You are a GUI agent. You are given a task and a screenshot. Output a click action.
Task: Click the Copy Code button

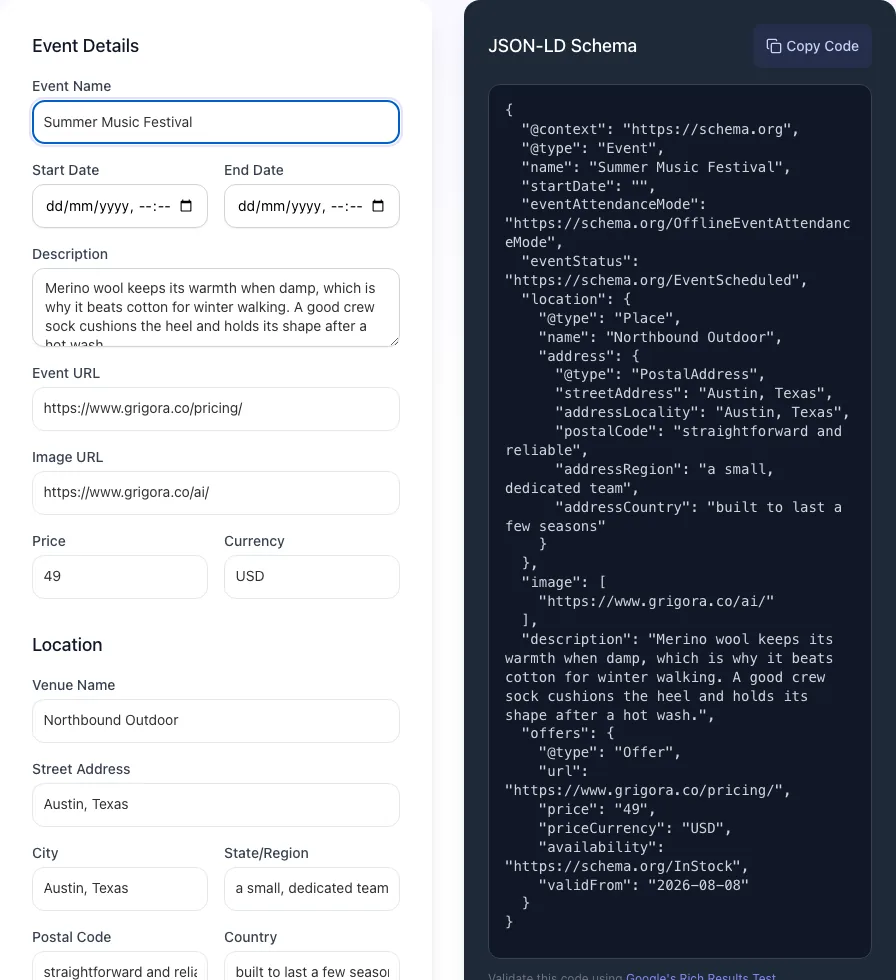tap(812, 46)
